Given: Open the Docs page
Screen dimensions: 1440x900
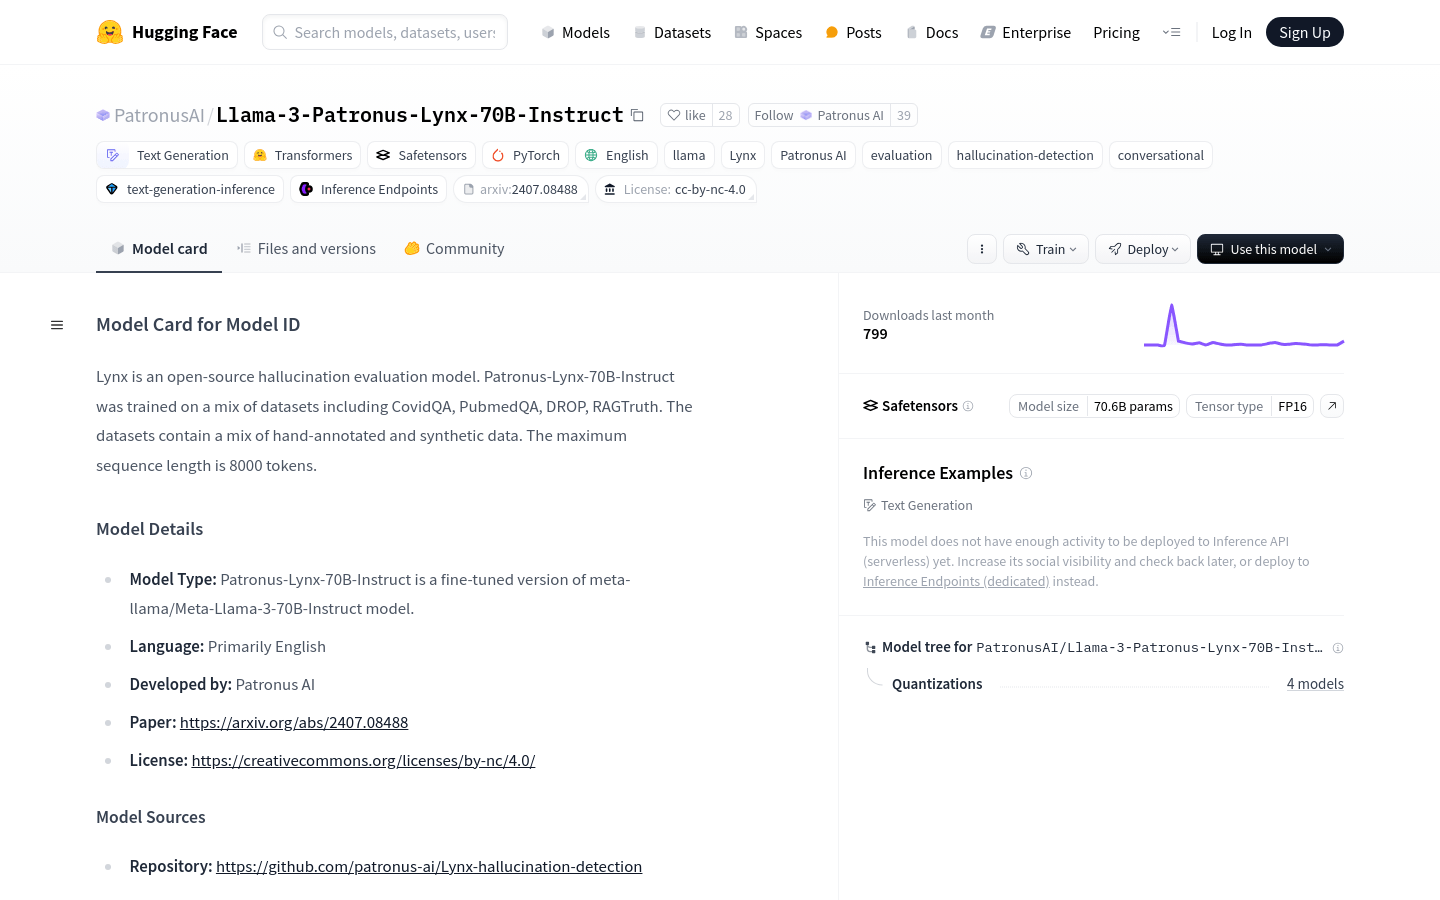Looking at the screenshot, I should tap(931, 32).
